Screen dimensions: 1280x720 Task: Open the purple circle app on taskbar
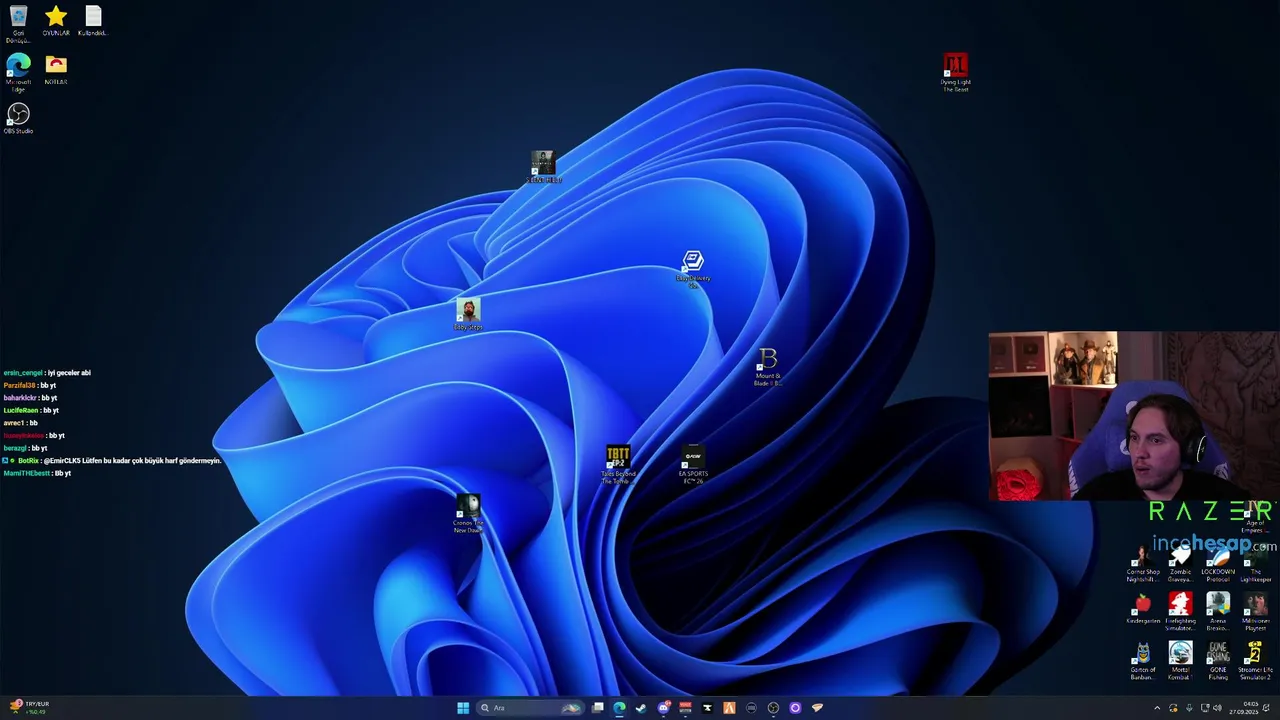(x=795, y=708)
